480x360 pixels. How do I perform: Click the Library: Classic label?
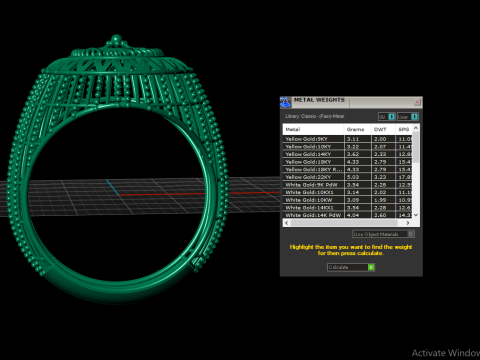pos(314,116)
